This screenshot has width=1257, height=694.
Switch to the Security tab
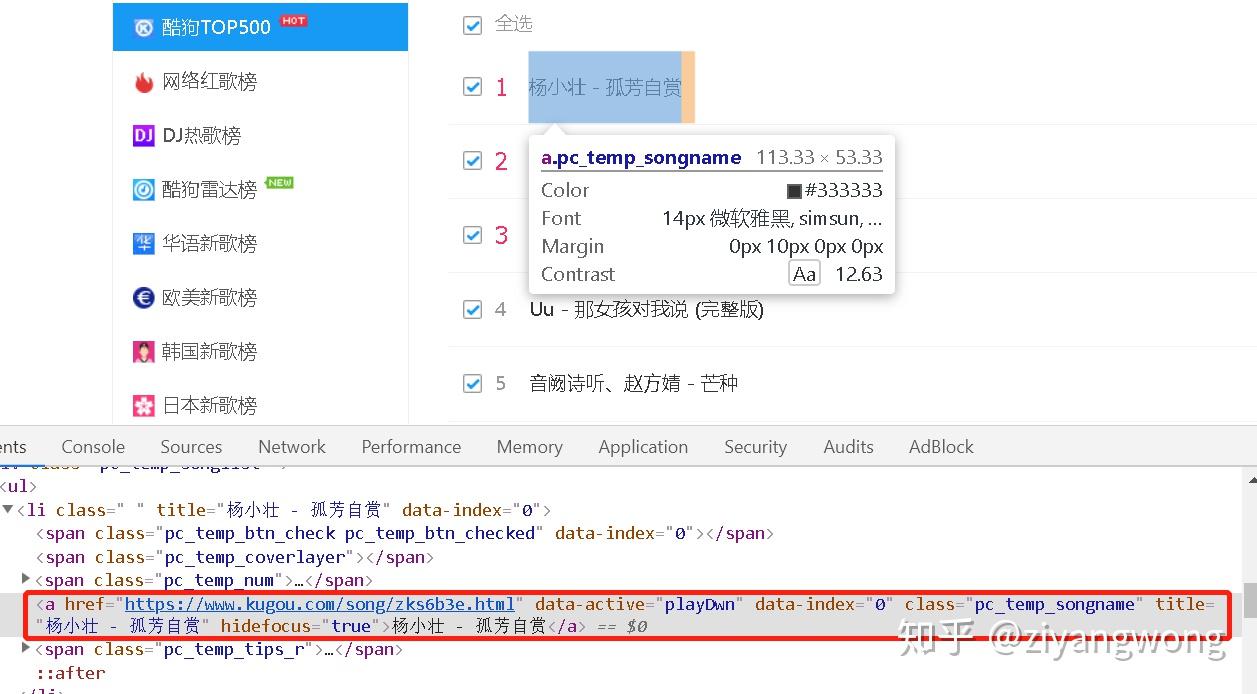click(x=755, y=447)
